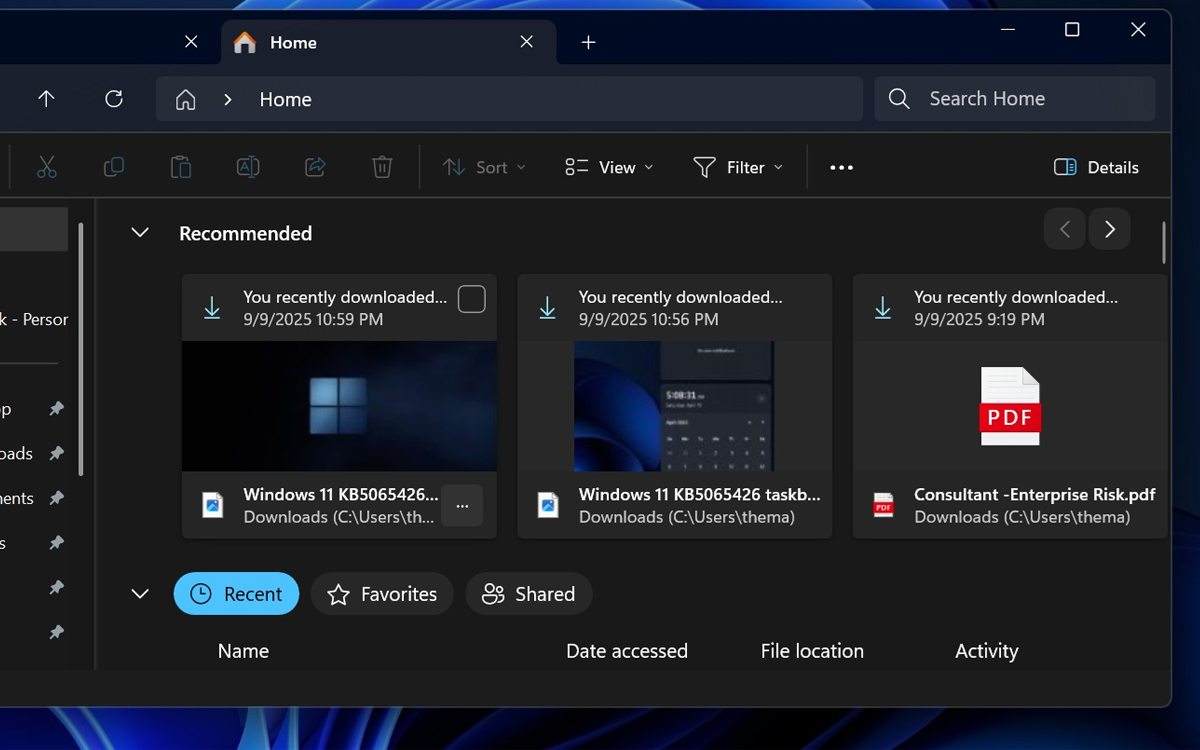The image size is (1200, 750).
Task: Open the View dropdown menu
Action: tap(609, 167)
